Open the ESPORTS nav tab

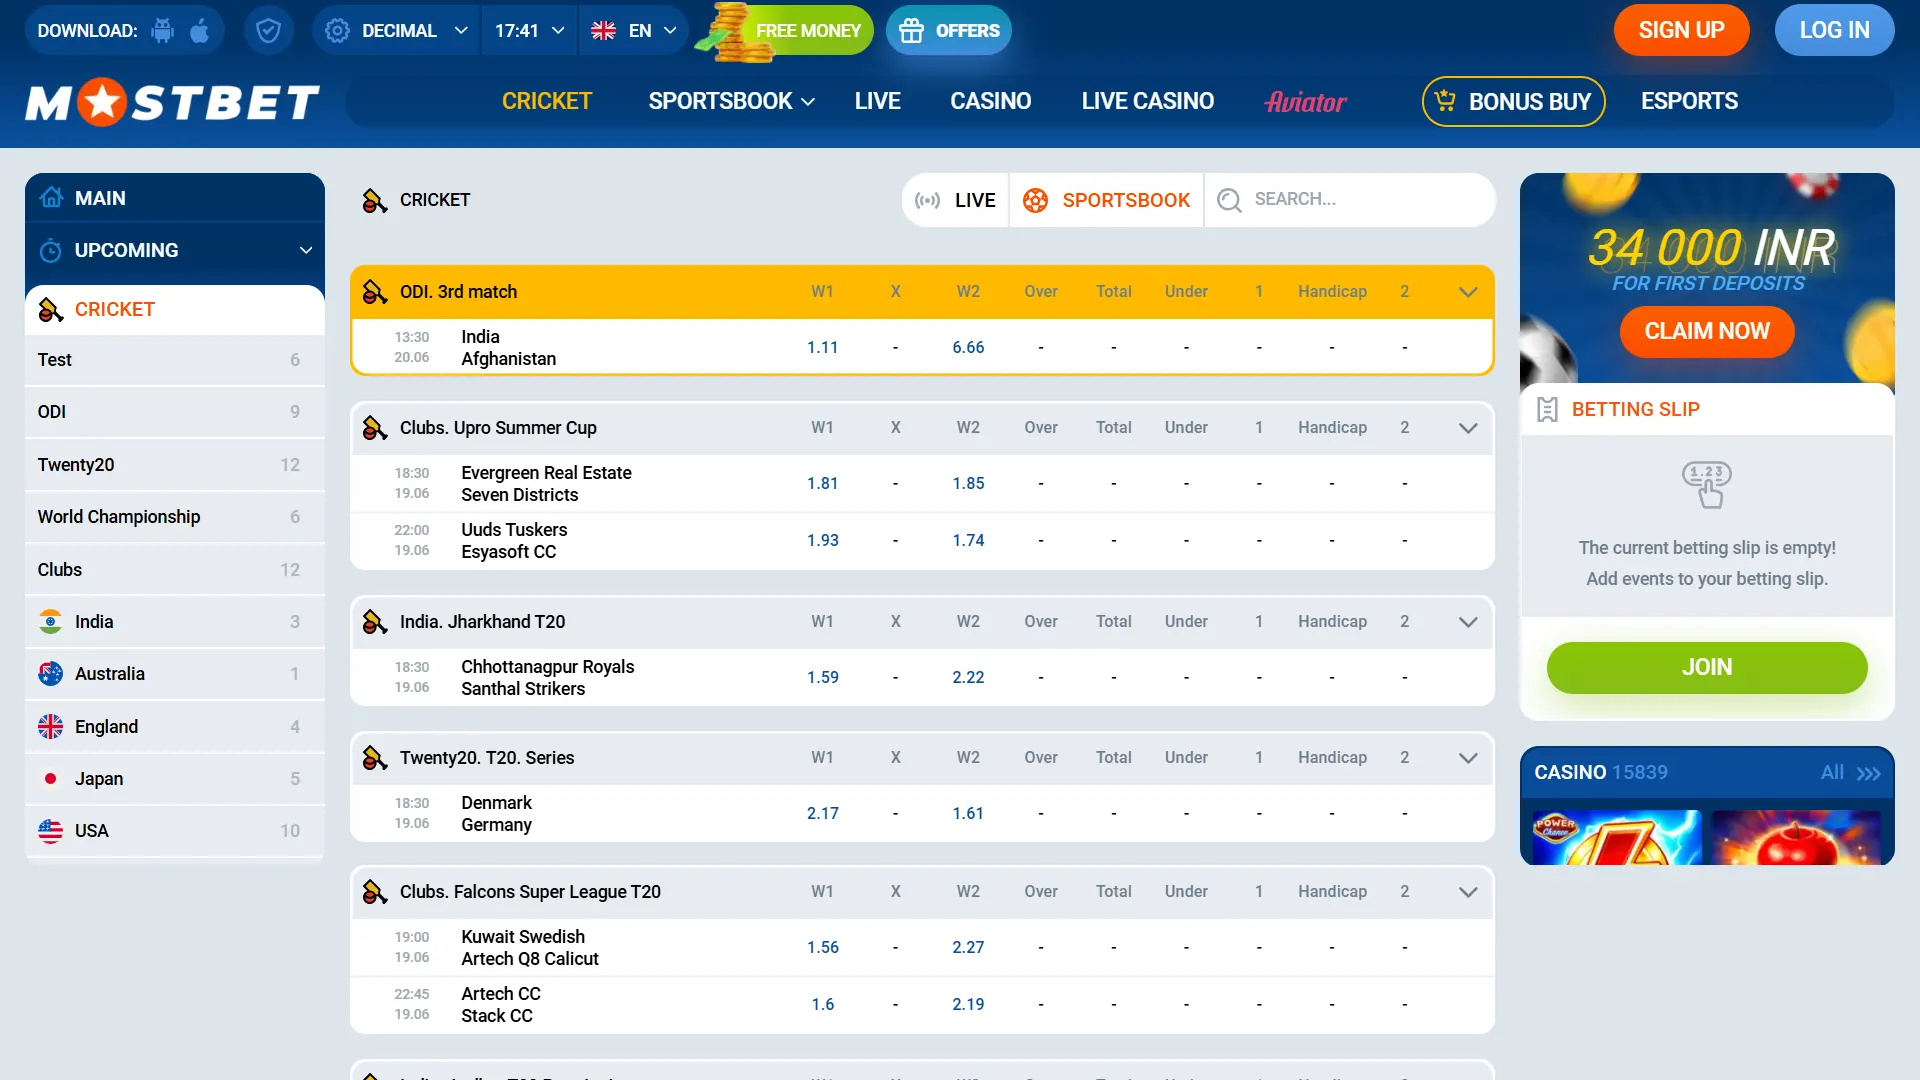pos(1689,101)
